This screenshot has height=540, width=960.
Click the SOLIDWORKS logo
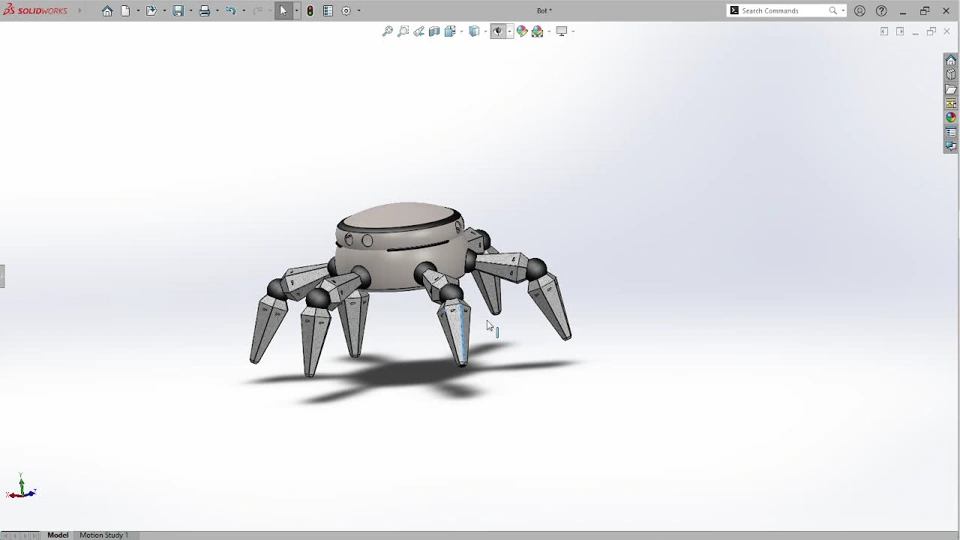pyautogui.click(x=36, y=10)
